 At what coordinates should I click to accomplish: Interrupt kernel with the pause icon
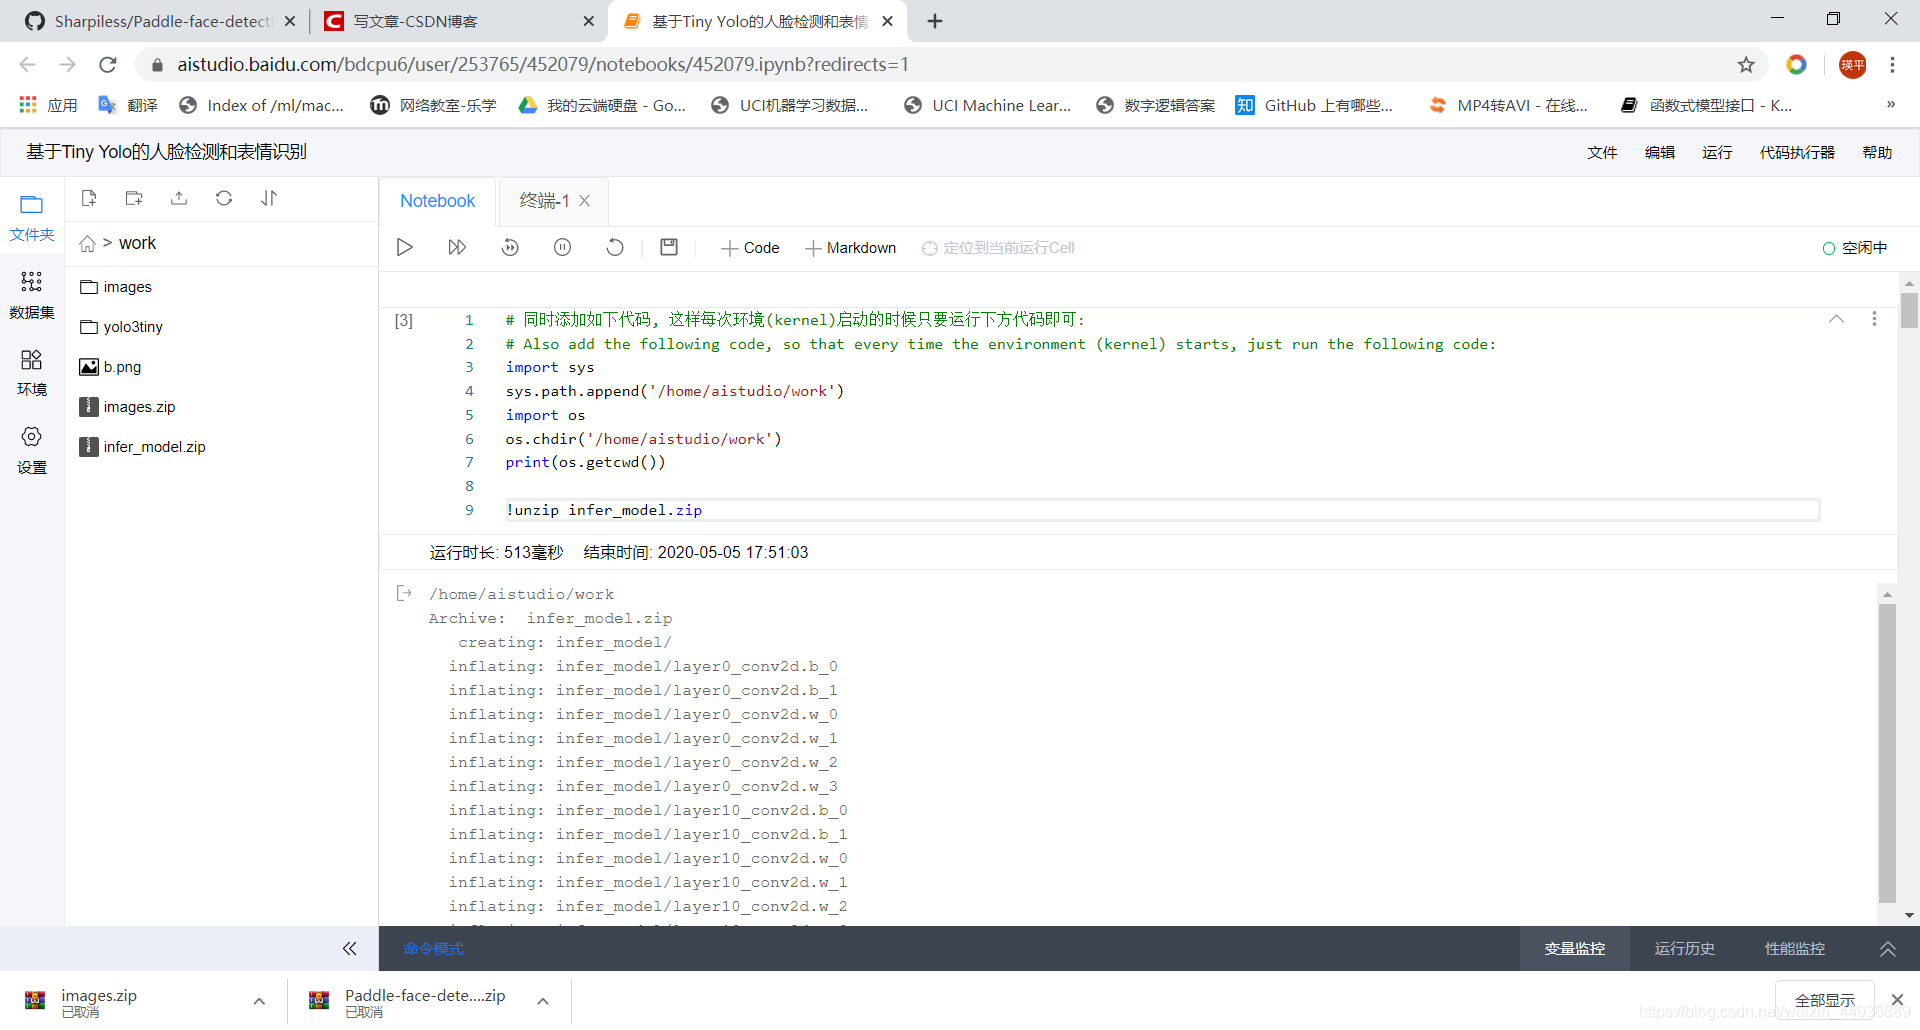point(563,247)
